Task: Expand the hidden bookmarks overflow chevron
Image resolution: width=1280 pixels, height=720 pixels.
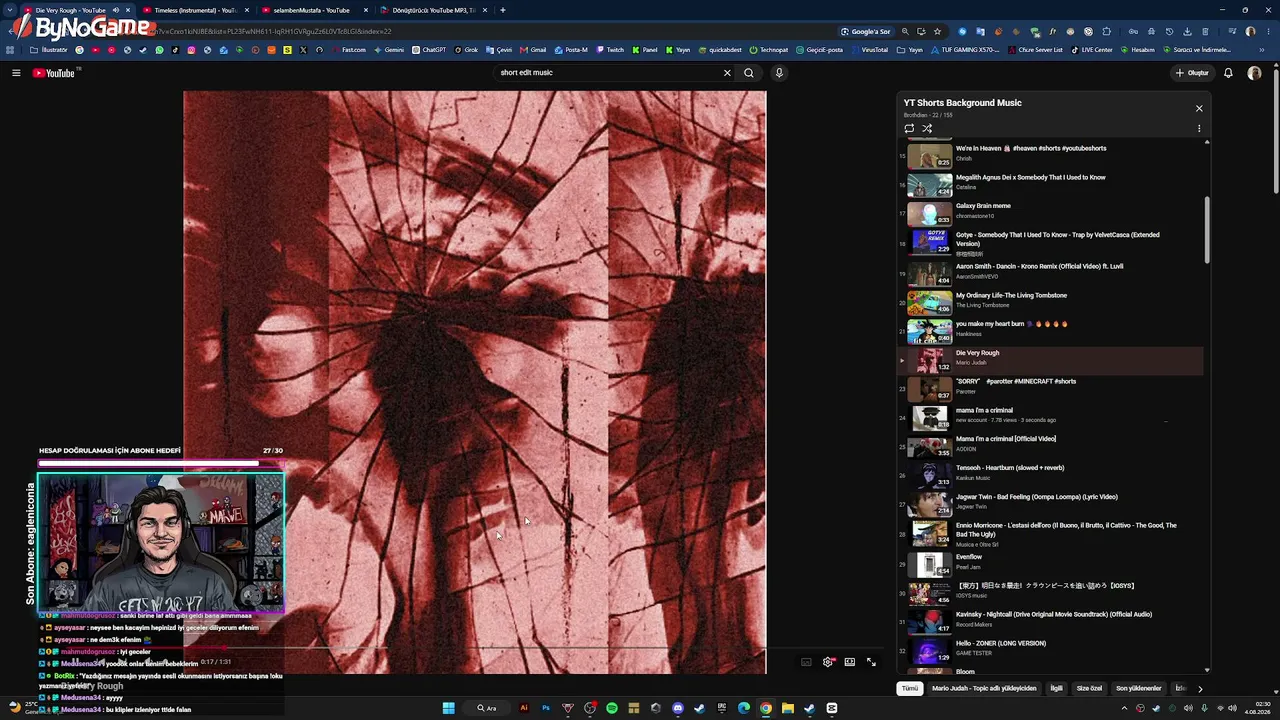Action: (x=1263, y=50)
